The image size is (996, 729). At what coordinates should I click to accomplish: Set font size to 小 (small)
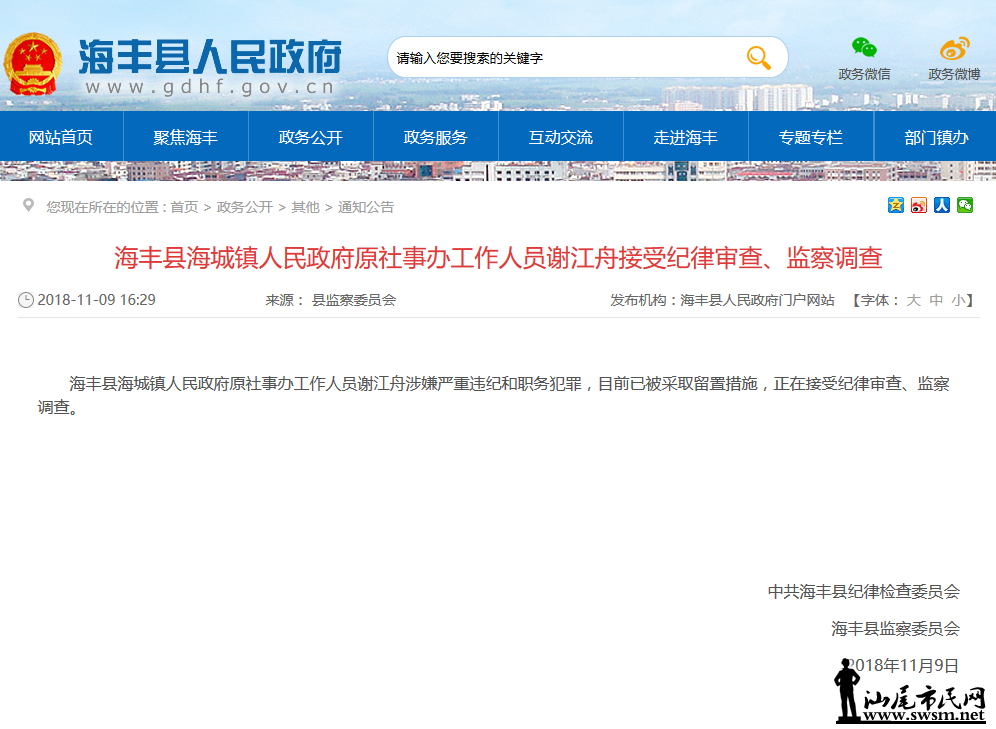point(958,300)
